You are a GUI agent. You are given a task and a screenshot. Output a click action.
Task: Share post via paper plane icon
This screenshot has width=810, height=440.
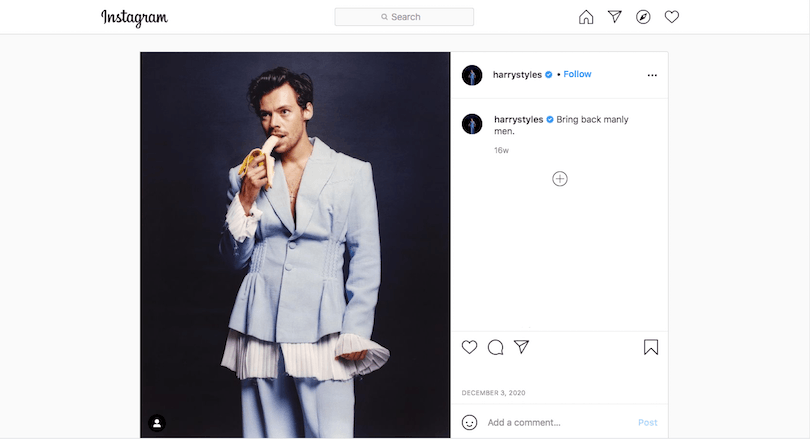[x=521, y=347]
